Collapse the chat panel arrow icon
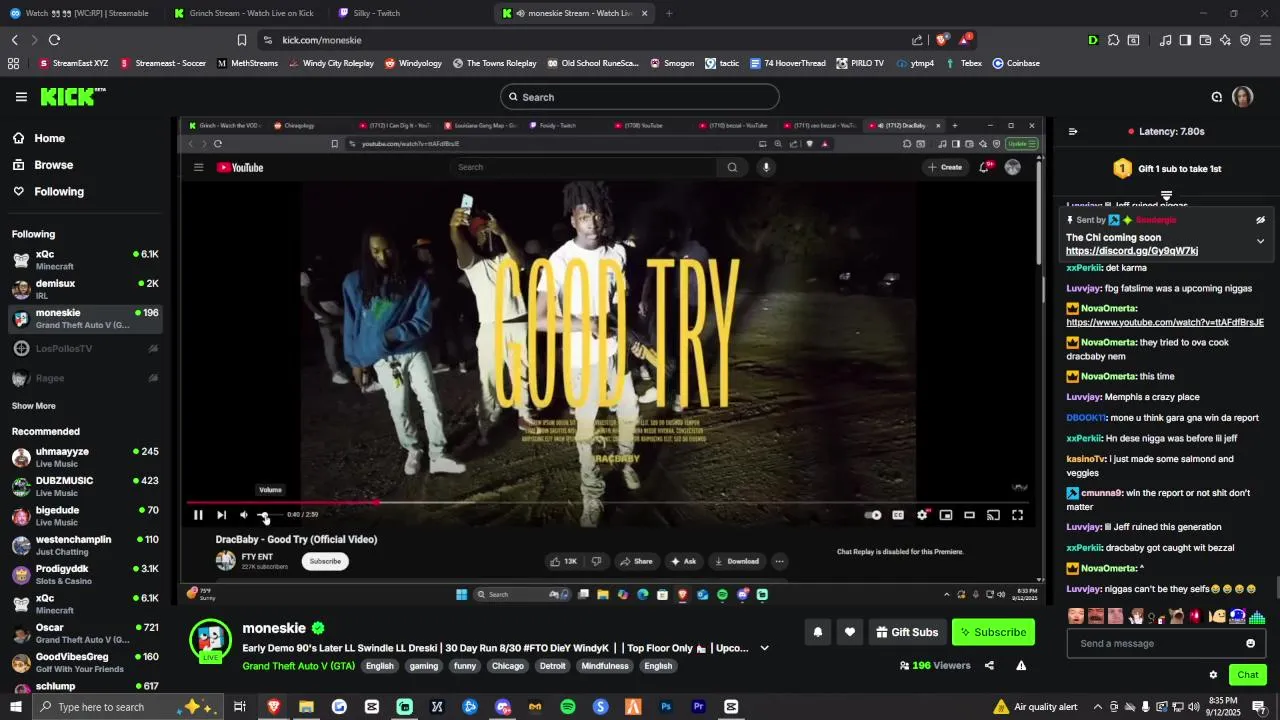The height and width of the screenshot is (720, 1280). 1073,131
